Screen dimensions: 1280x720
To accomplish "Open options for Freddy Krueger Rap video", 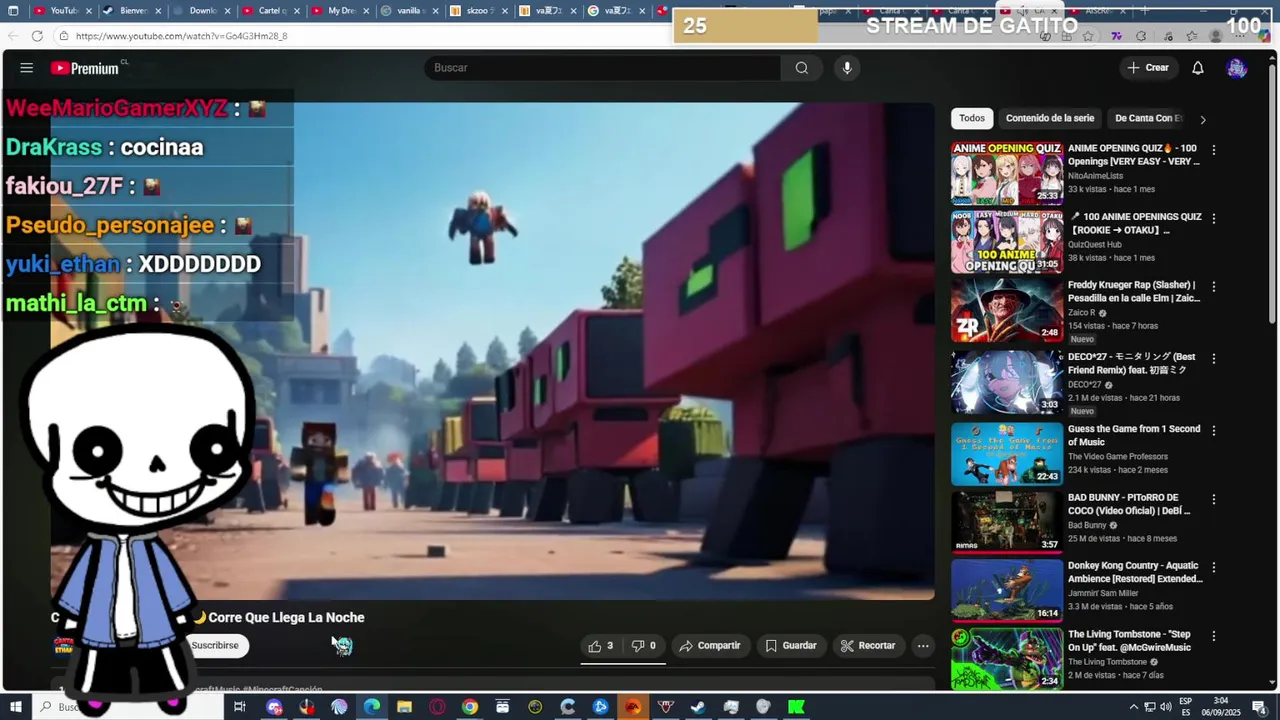I will pos(1214,286).
